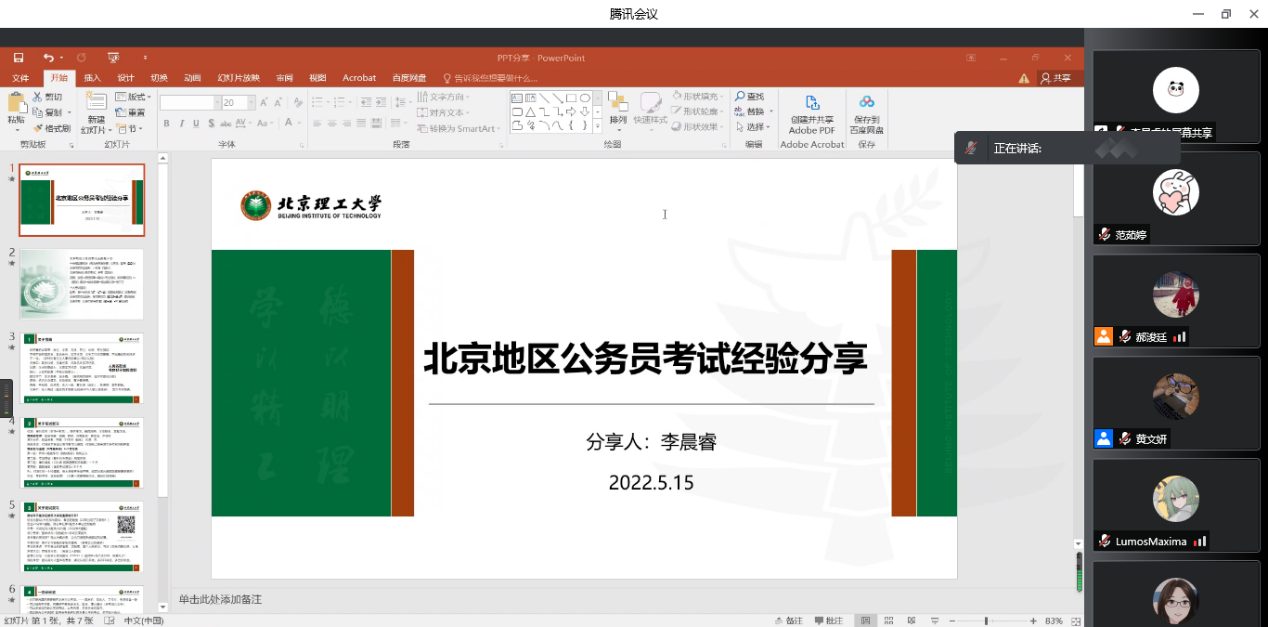1268x627 pixels.
Task: Select Format Painter (格式刷) tool
Action: point(51,128)
